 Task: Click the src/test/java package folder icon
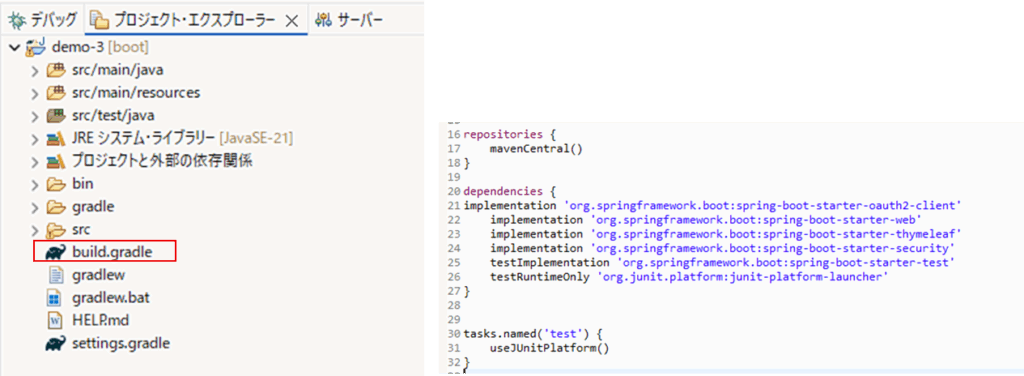pyautogui.click(x=56, y=116)
